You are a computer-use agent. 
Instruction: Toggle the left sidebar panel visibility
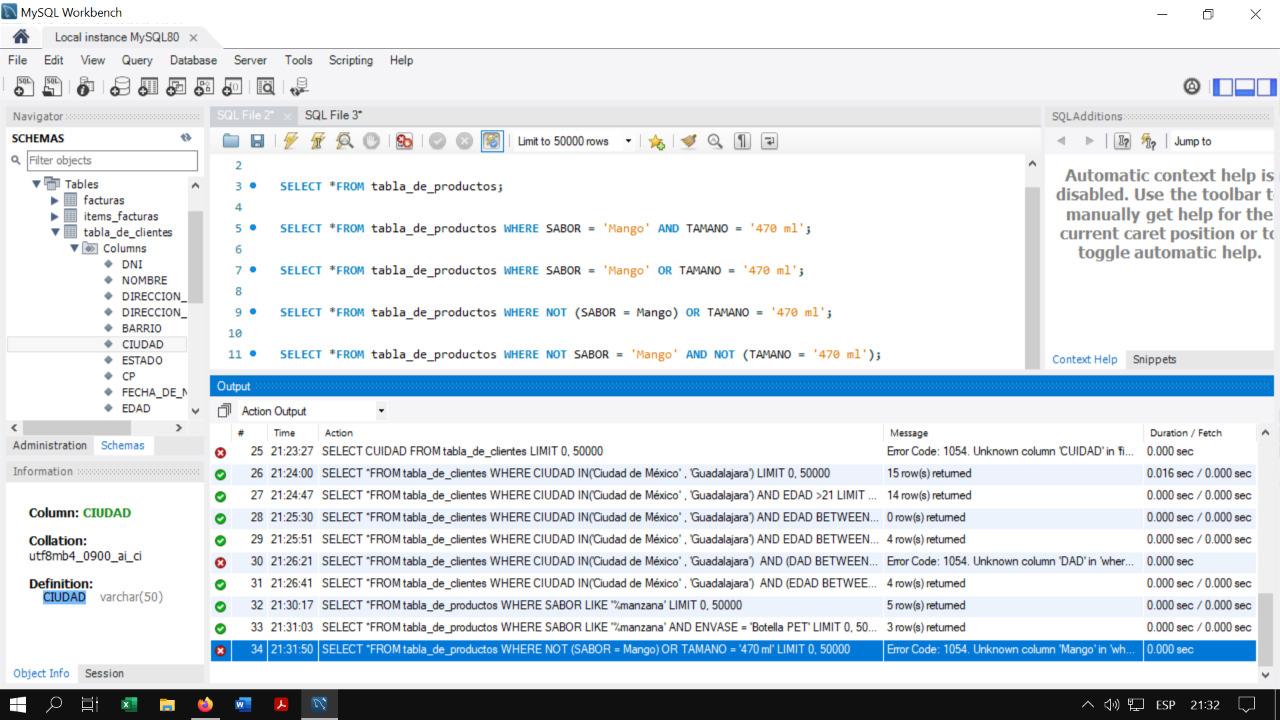click(1223, 87)
